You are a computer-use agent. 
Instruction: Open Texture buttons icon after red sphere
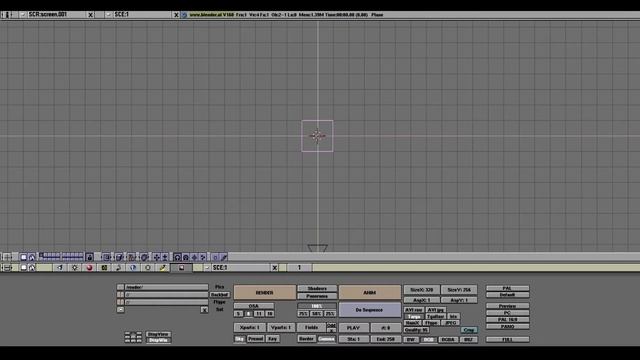(104, 268)
